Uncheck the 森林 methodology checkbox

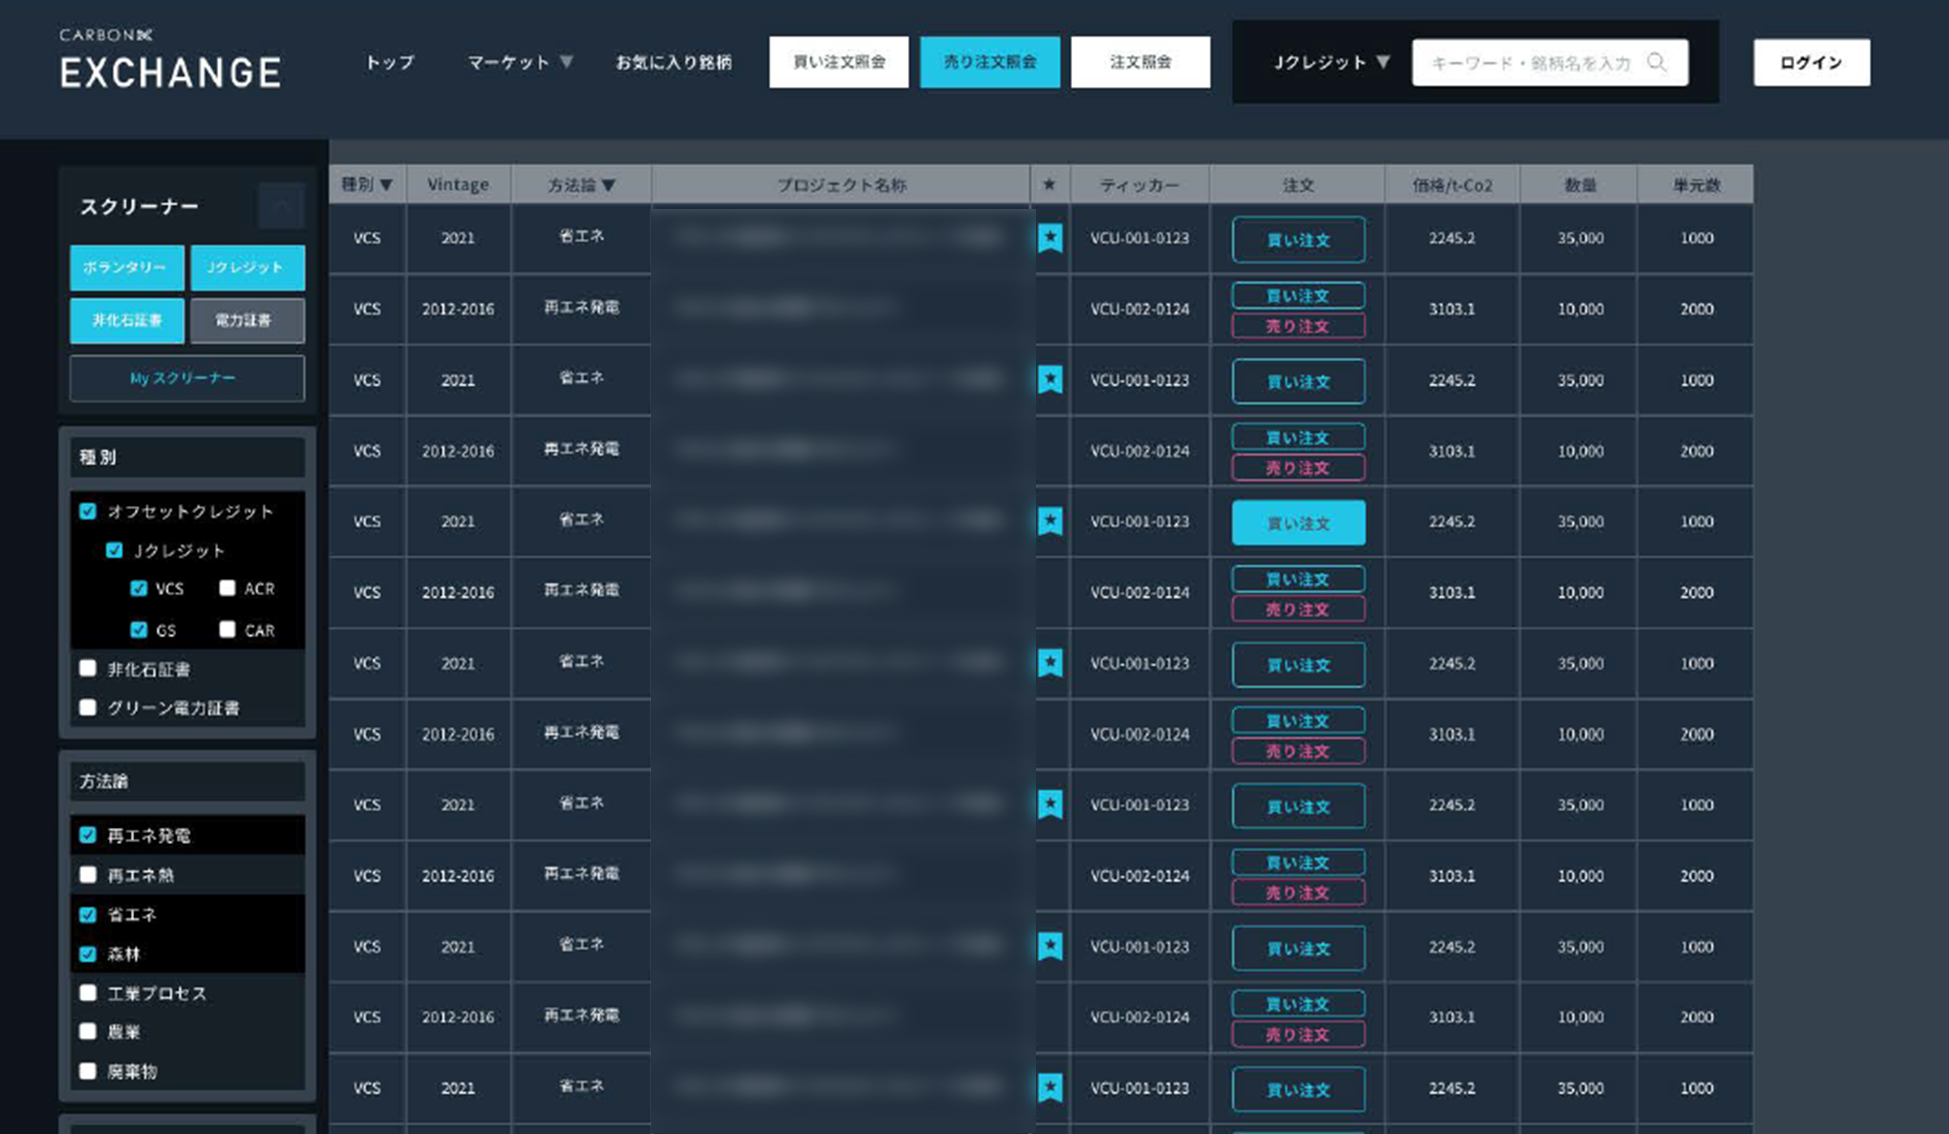point(88,954)
